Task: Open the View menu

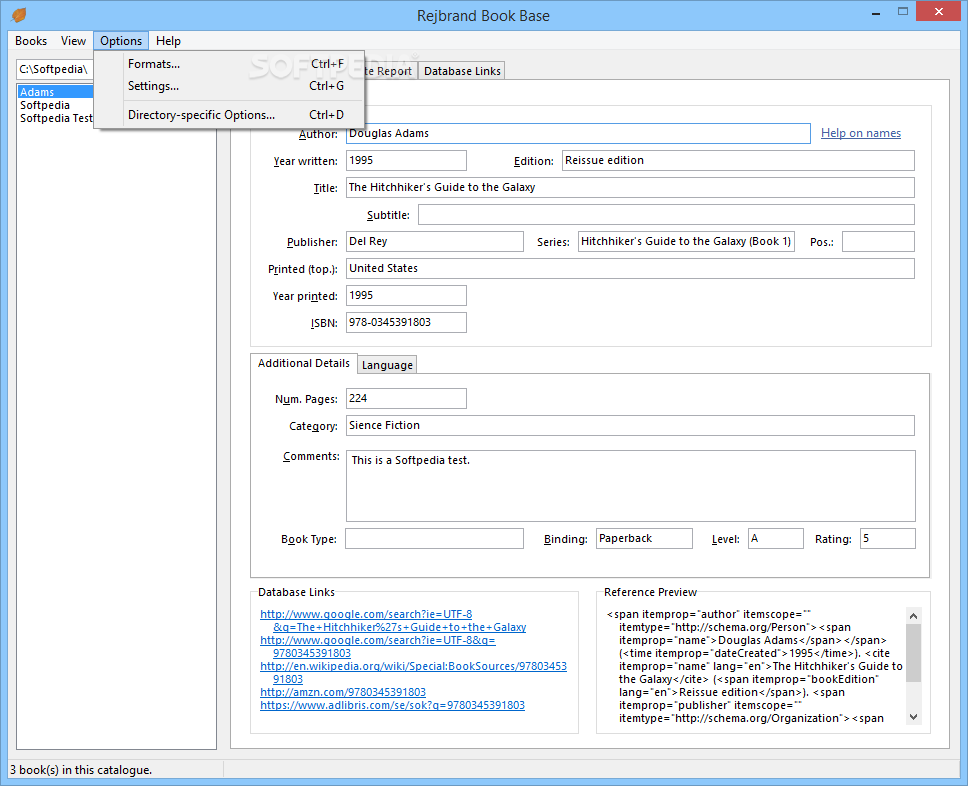Action: (x=73, y=41)
